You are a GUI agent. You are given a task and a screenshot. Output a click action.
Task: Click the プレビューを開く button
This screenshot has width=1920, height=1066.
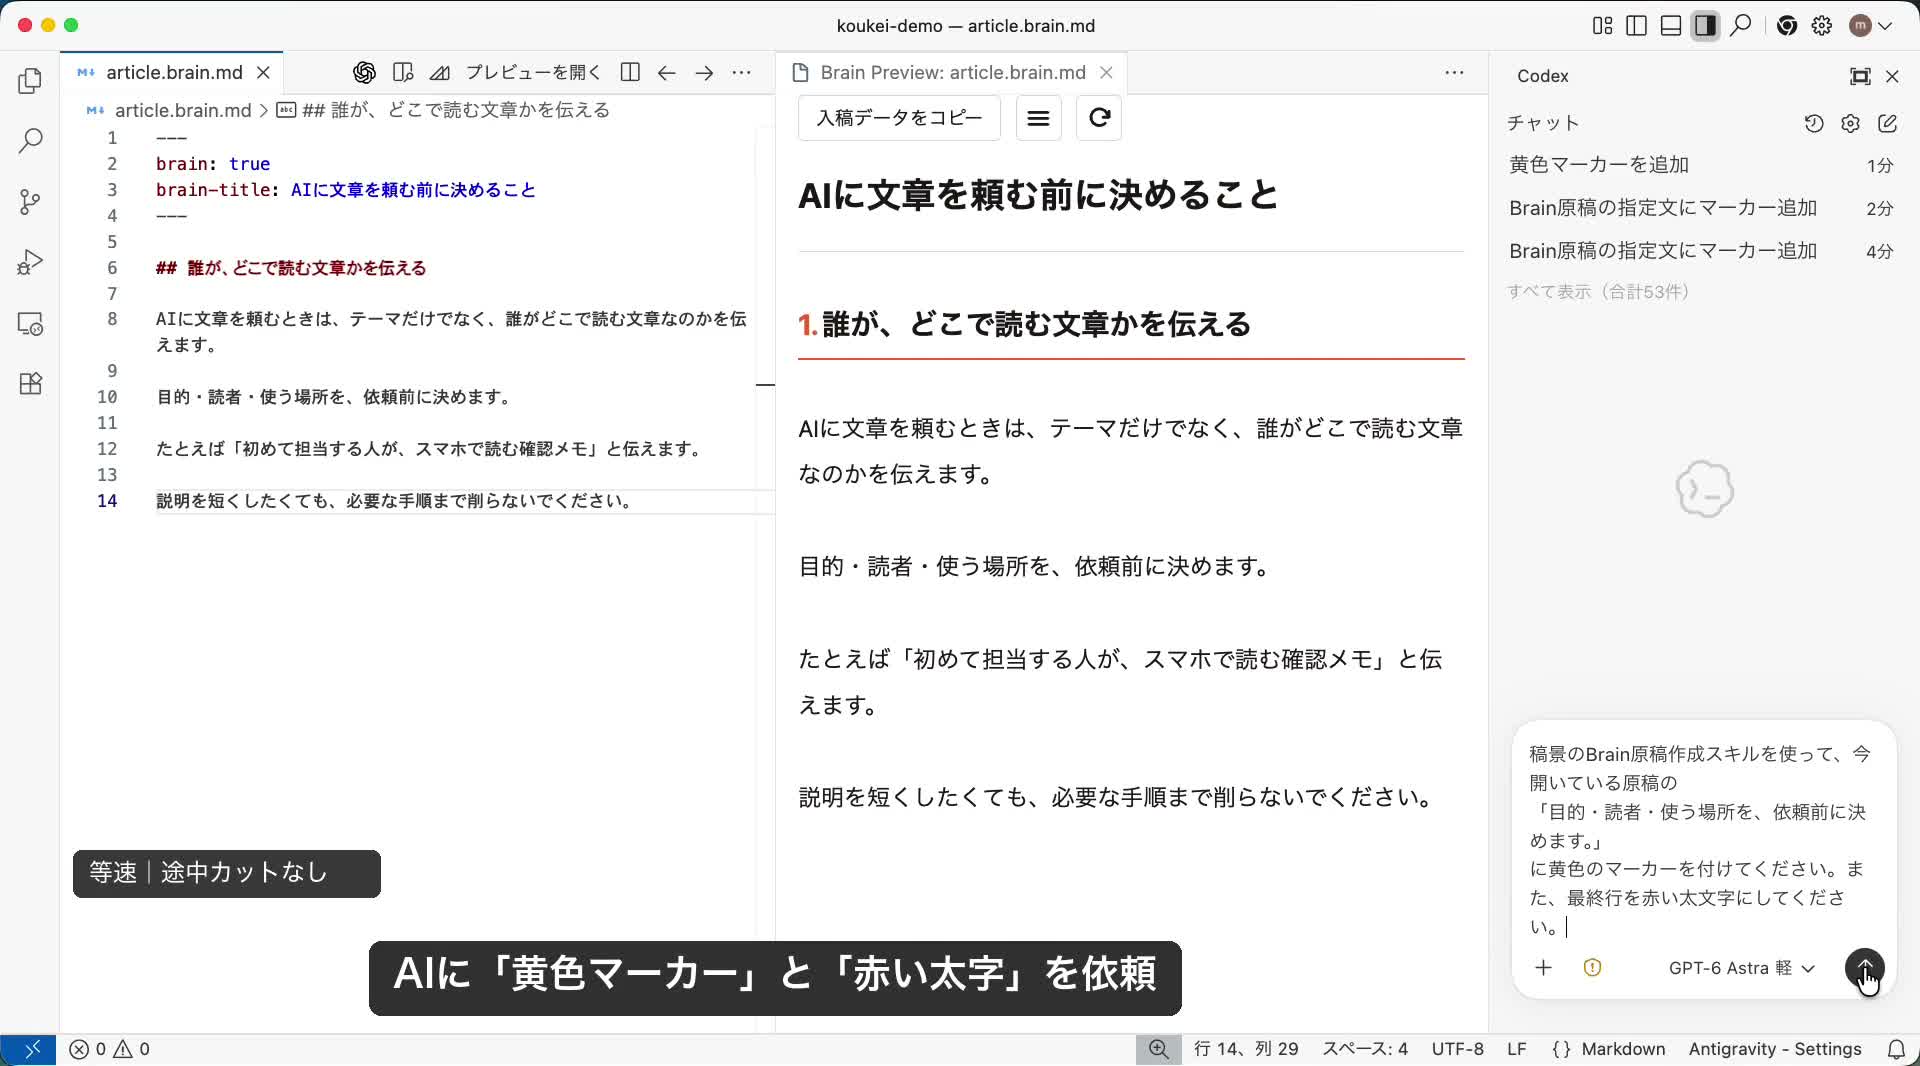[533, 72]
